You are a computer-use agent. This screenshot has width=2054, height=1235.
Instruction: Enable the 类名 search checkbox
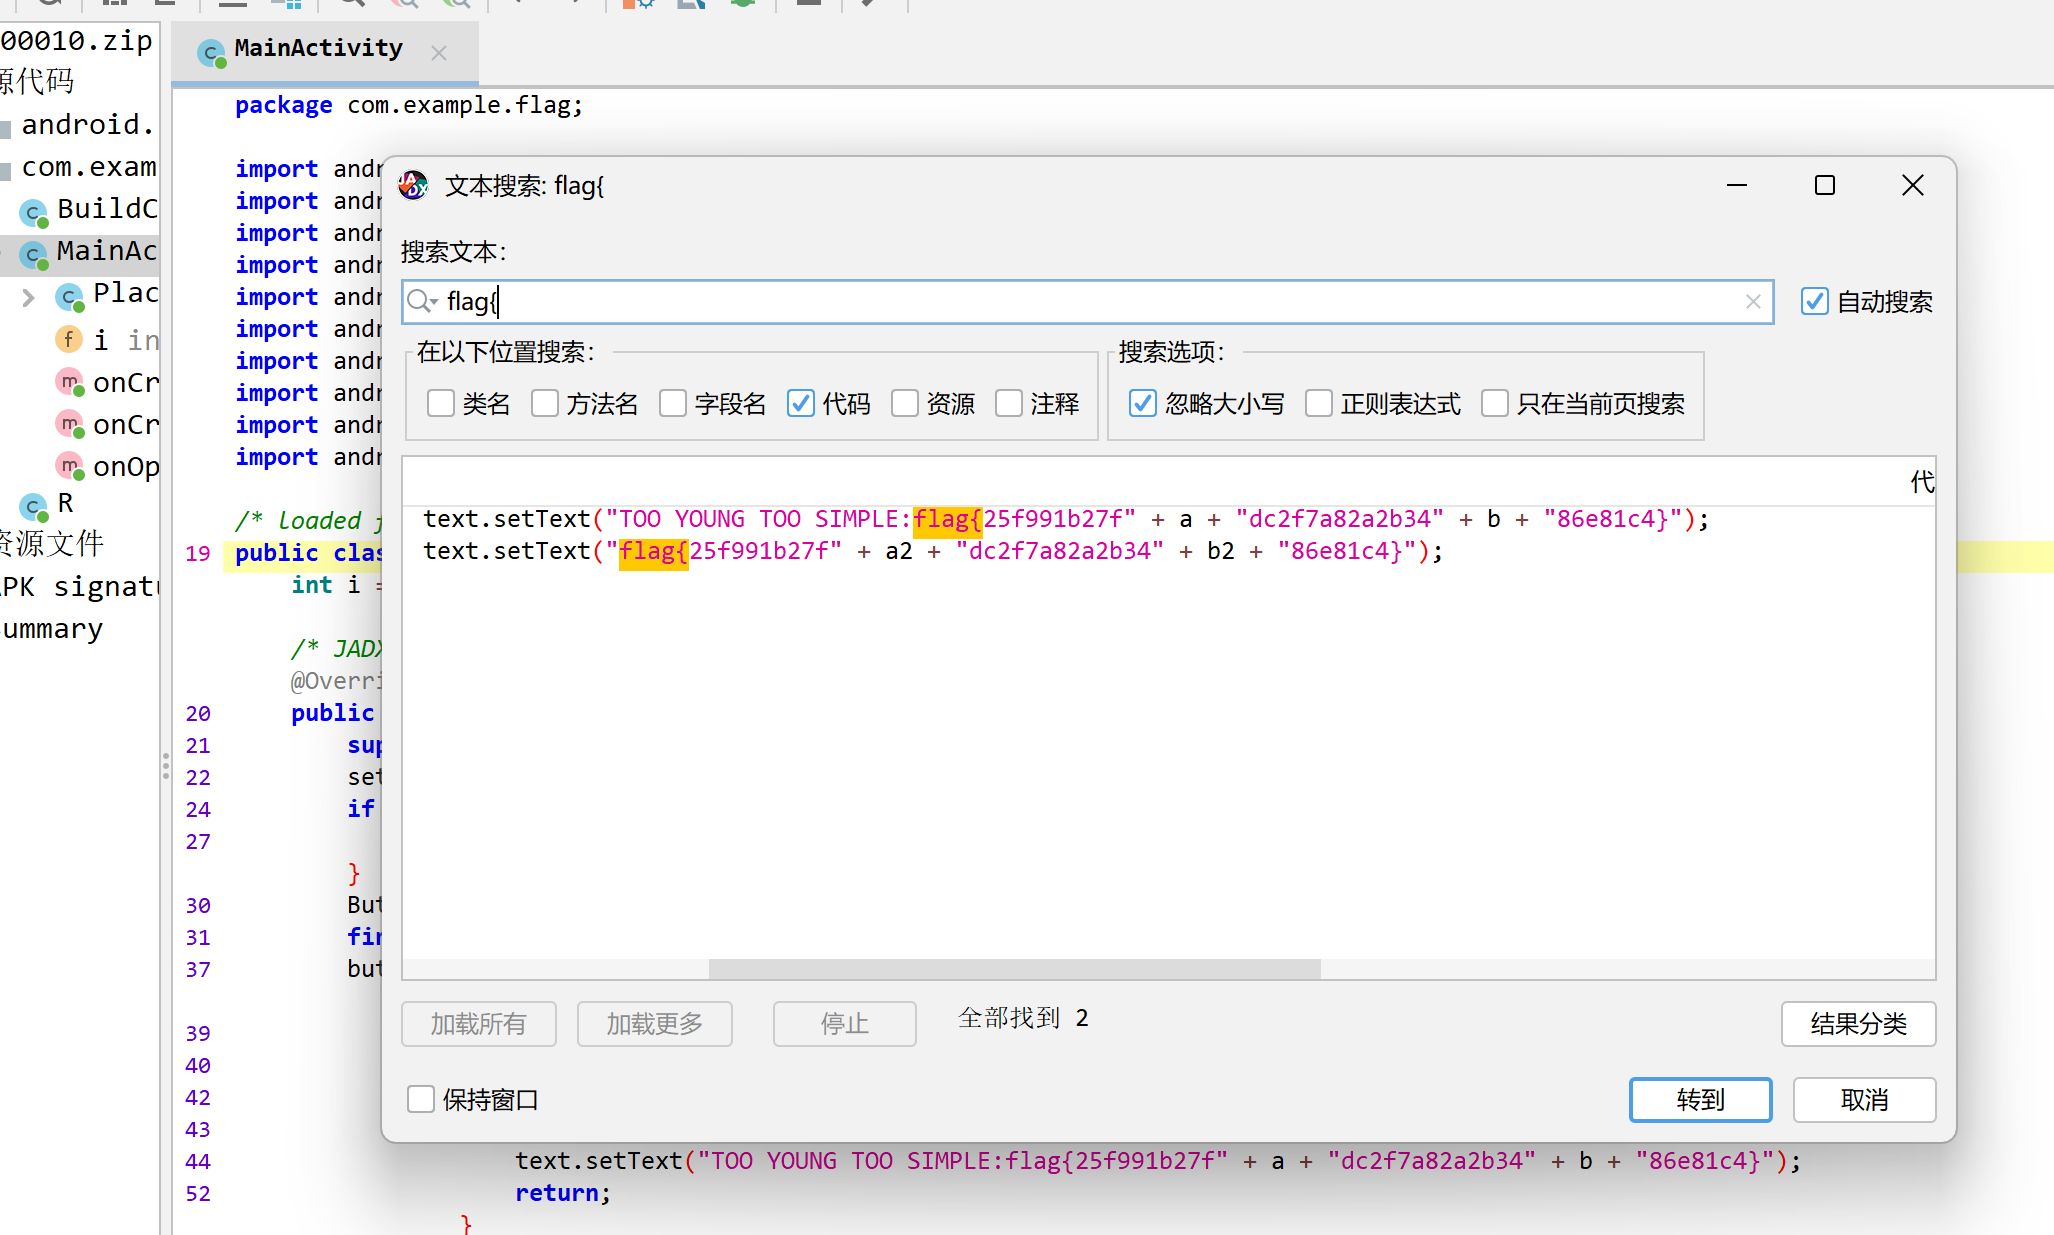click(441, 403)
